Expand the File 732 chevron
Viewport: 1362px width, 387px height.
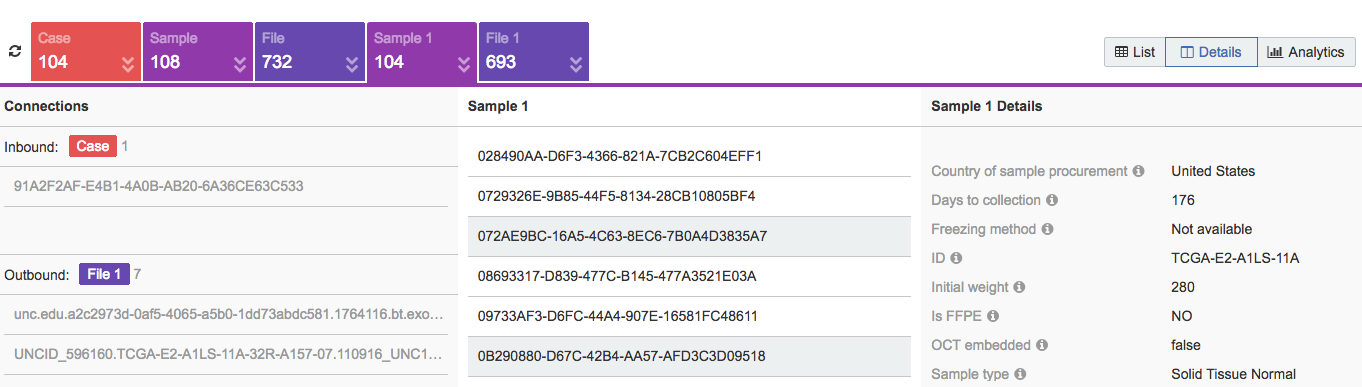[352, 65]
